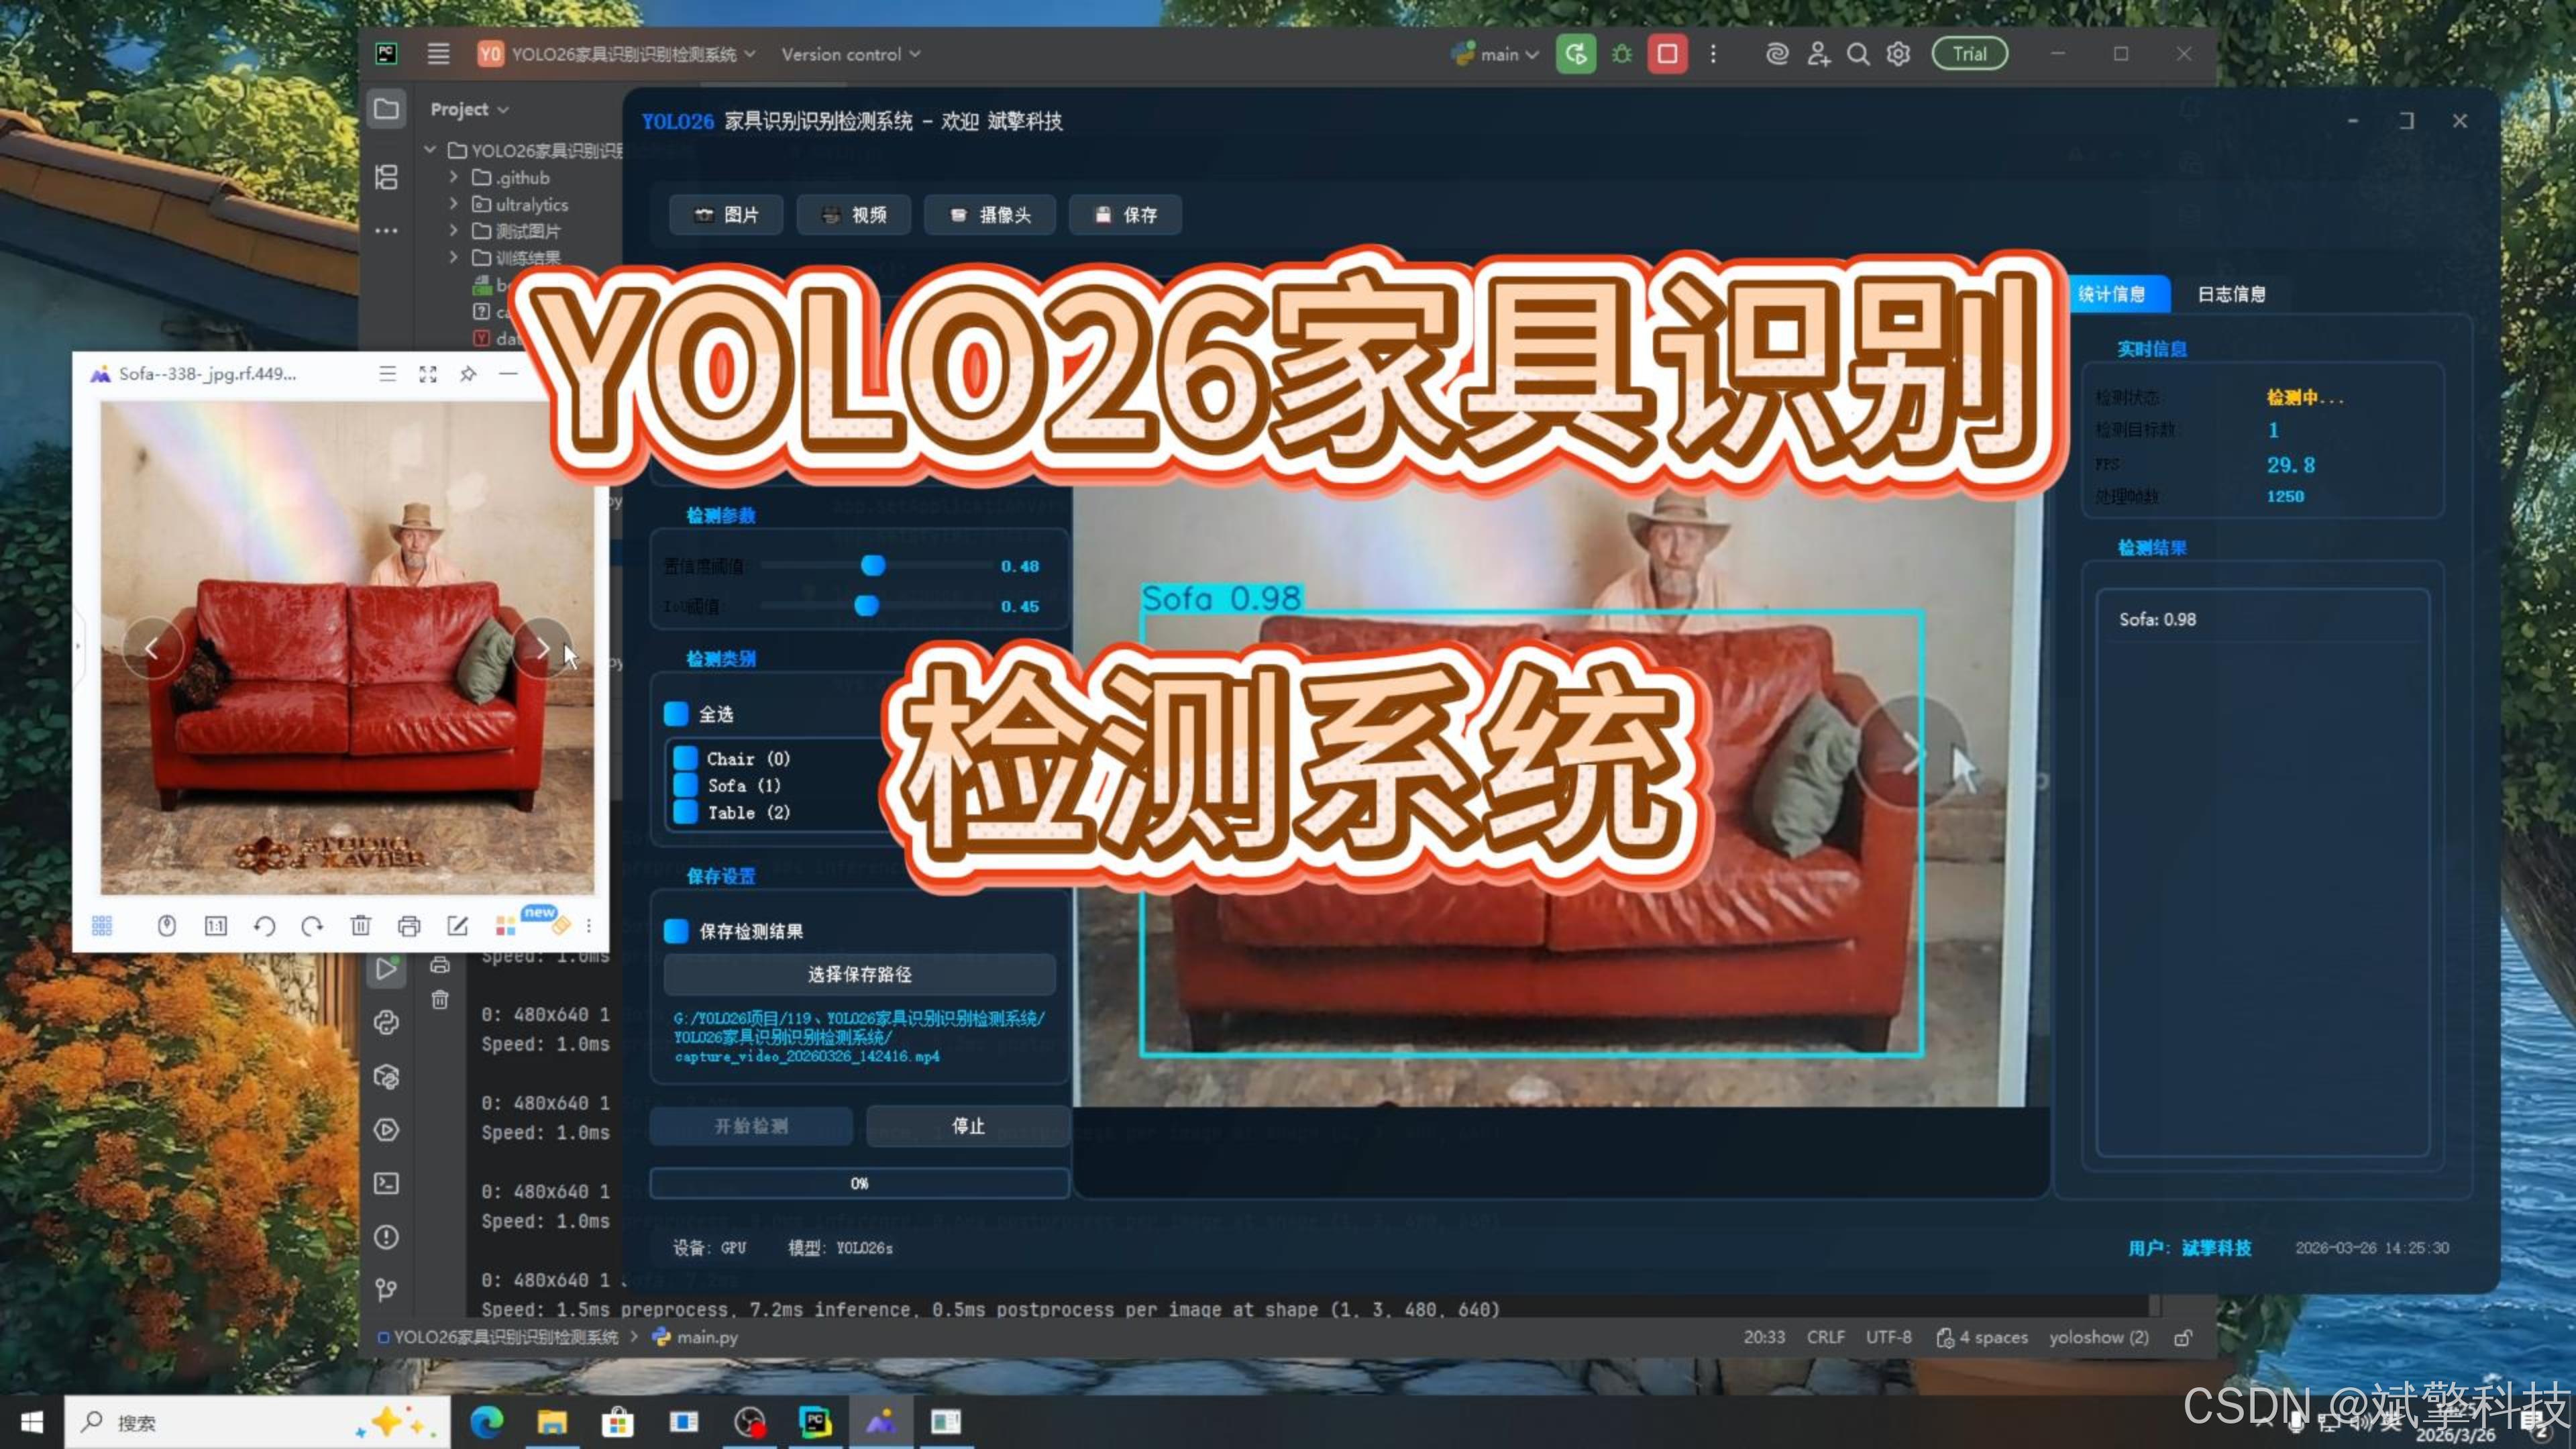Click the print icon in photo viewer toolbar

tap(408, 926)
